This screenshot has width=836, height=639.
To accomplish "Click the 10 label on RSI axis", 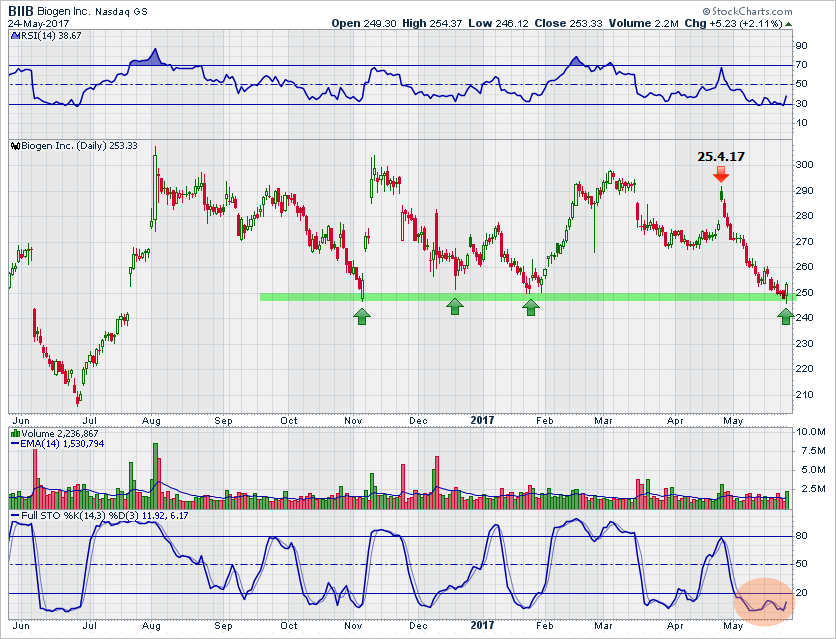I will (801, 123).
